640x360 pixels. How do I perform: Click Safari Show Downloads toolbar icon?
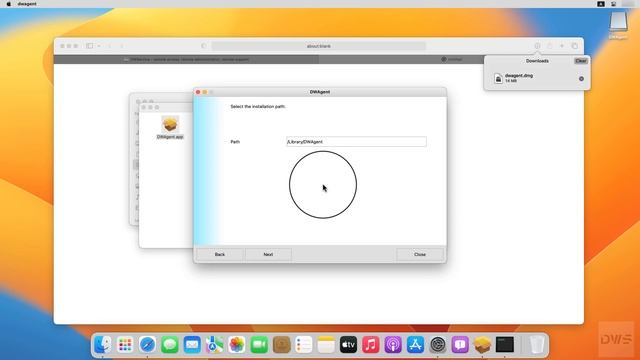pyautogui.click(x=537, y=46)
